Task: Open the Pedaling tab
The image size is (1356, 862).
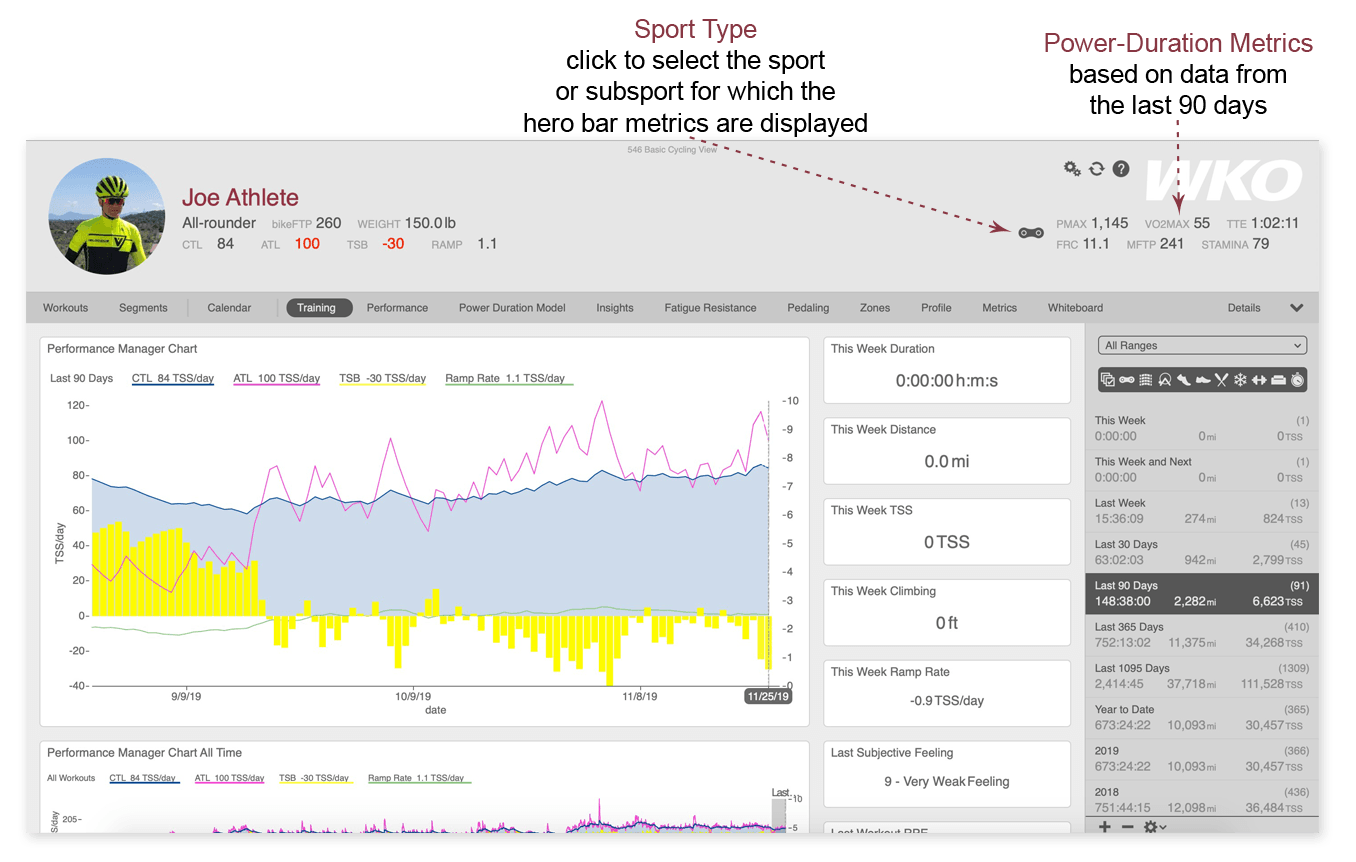Action: (808, 308)
